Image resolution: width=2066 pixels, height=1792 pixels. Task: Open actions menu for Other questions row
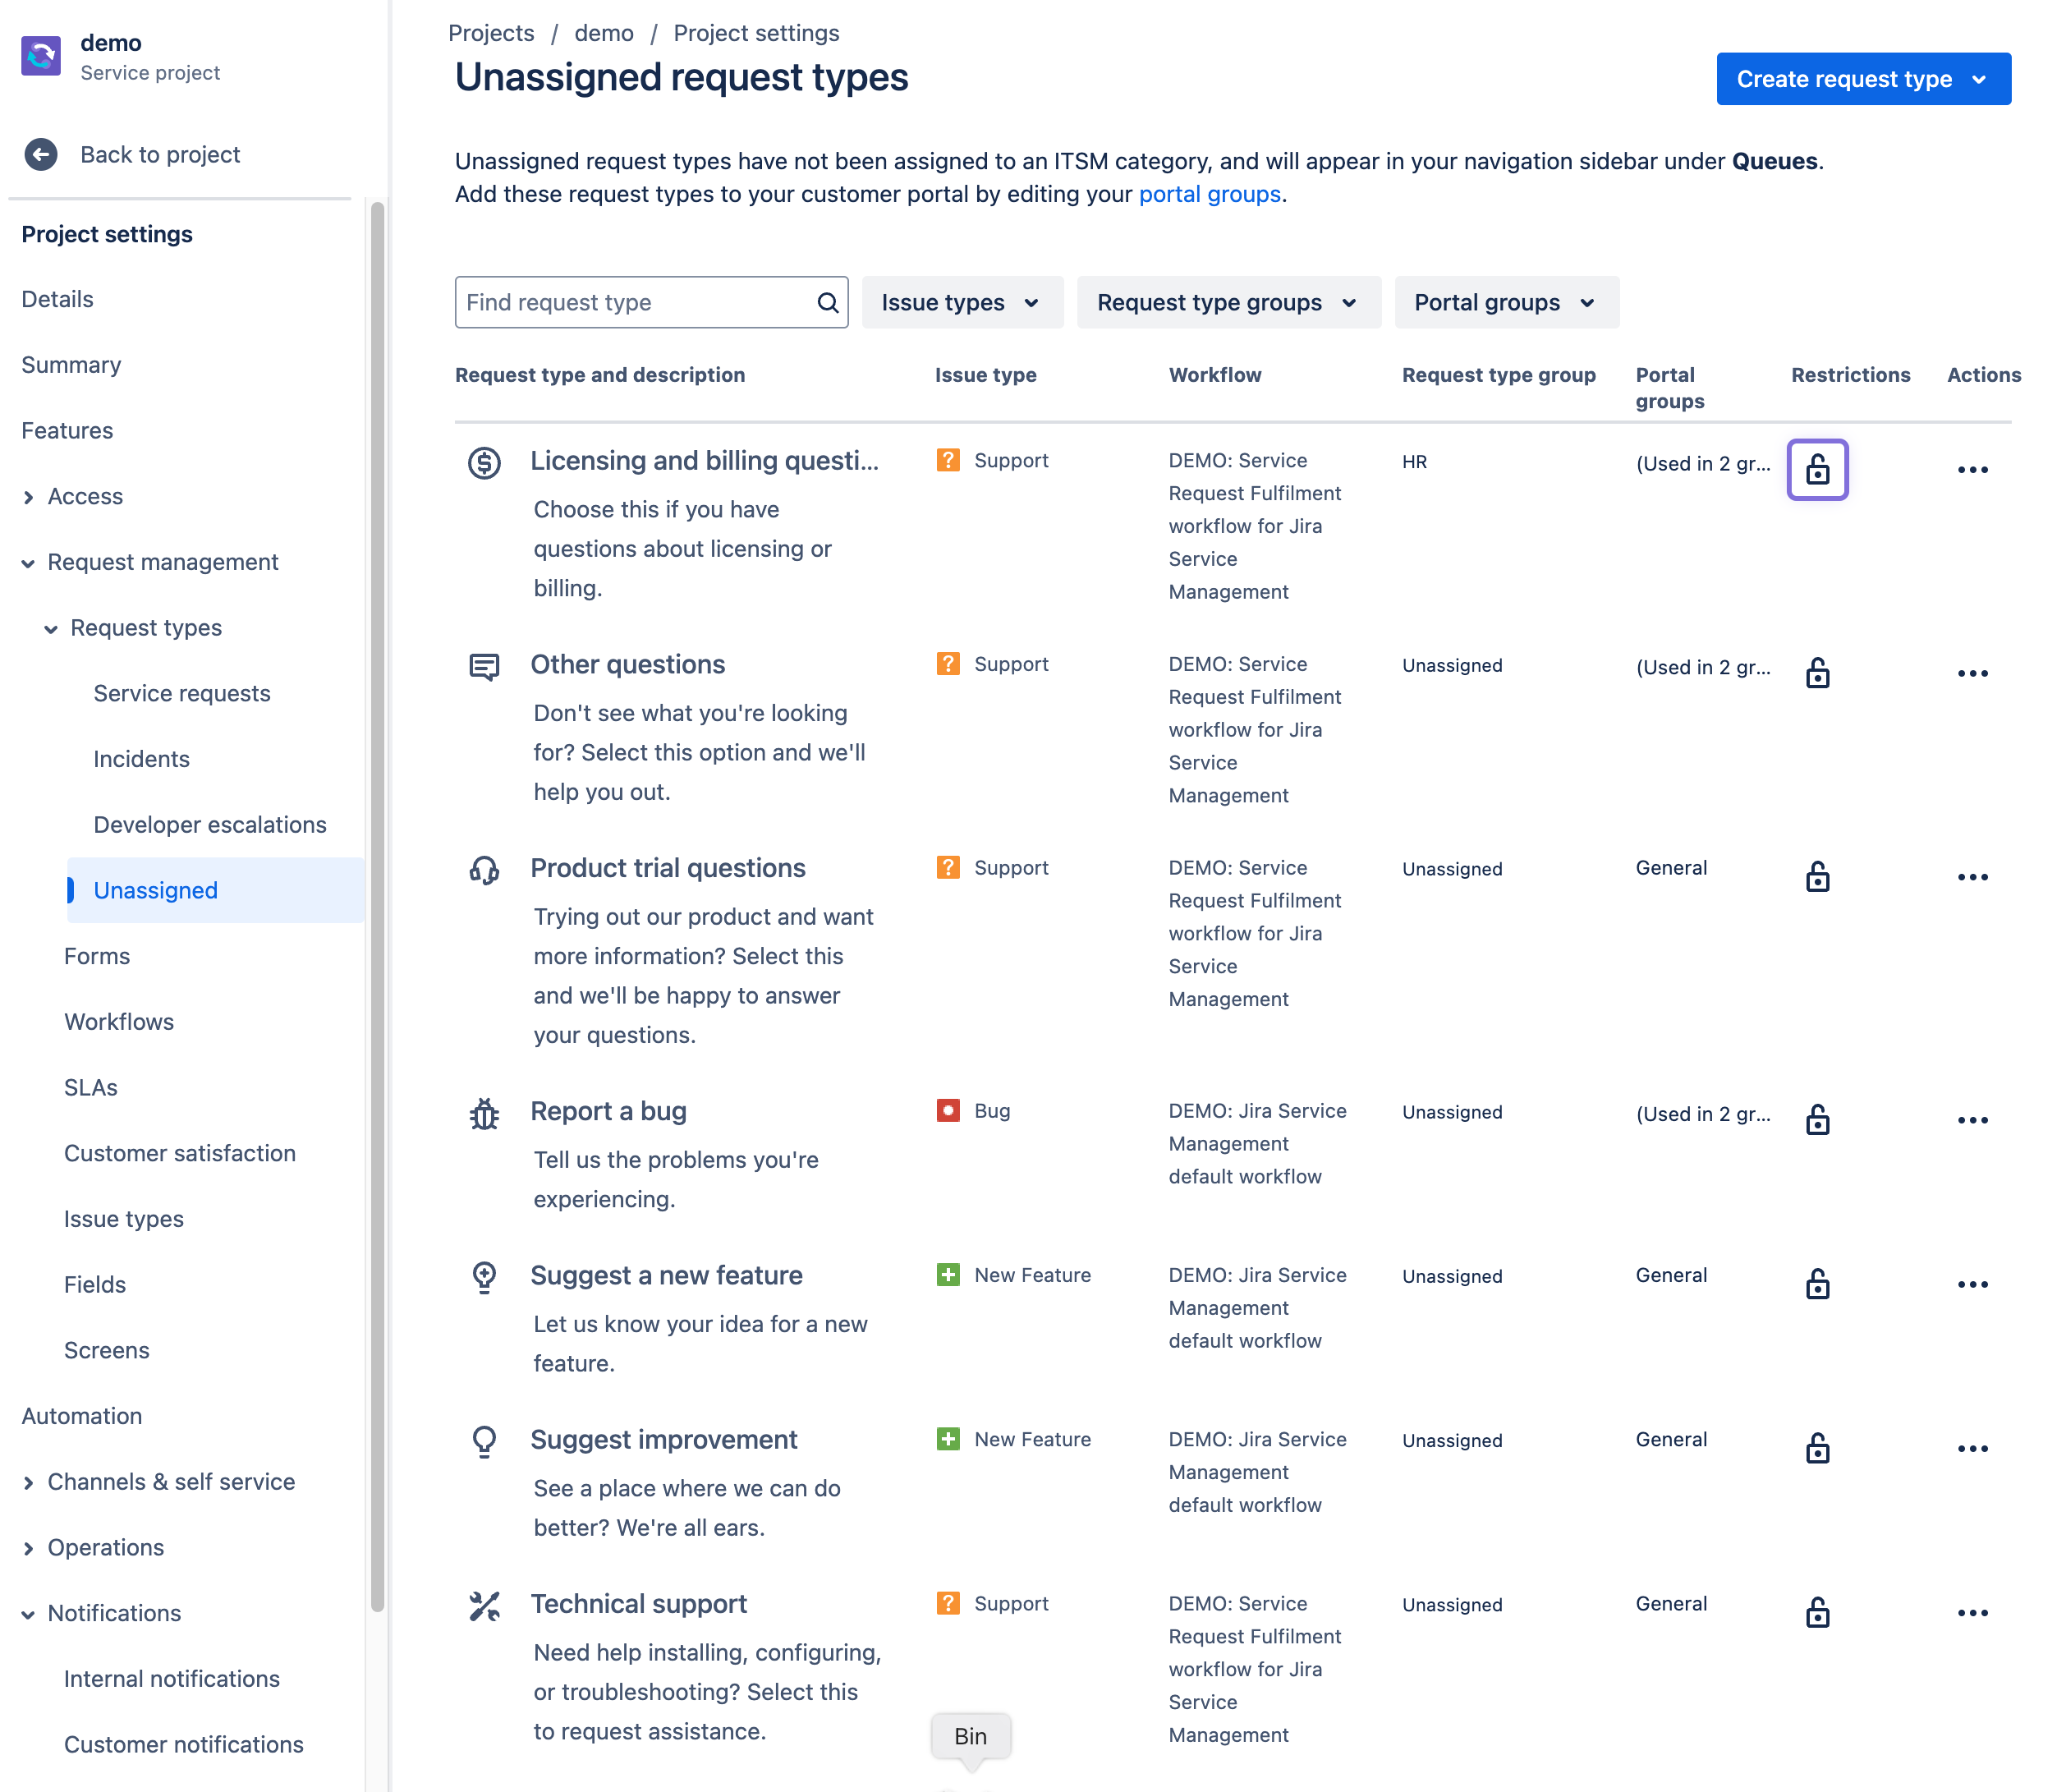pos(1972,673)
